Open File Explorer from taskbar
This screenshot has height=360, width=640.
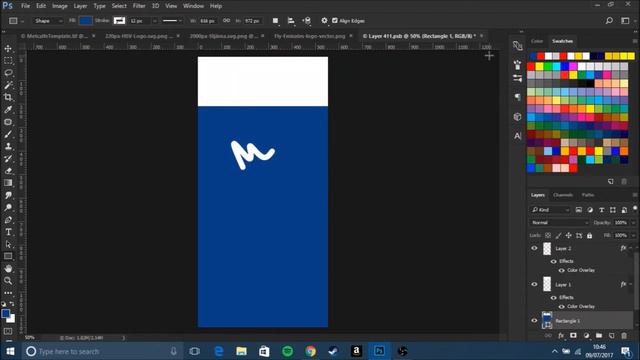pos(241,351)
